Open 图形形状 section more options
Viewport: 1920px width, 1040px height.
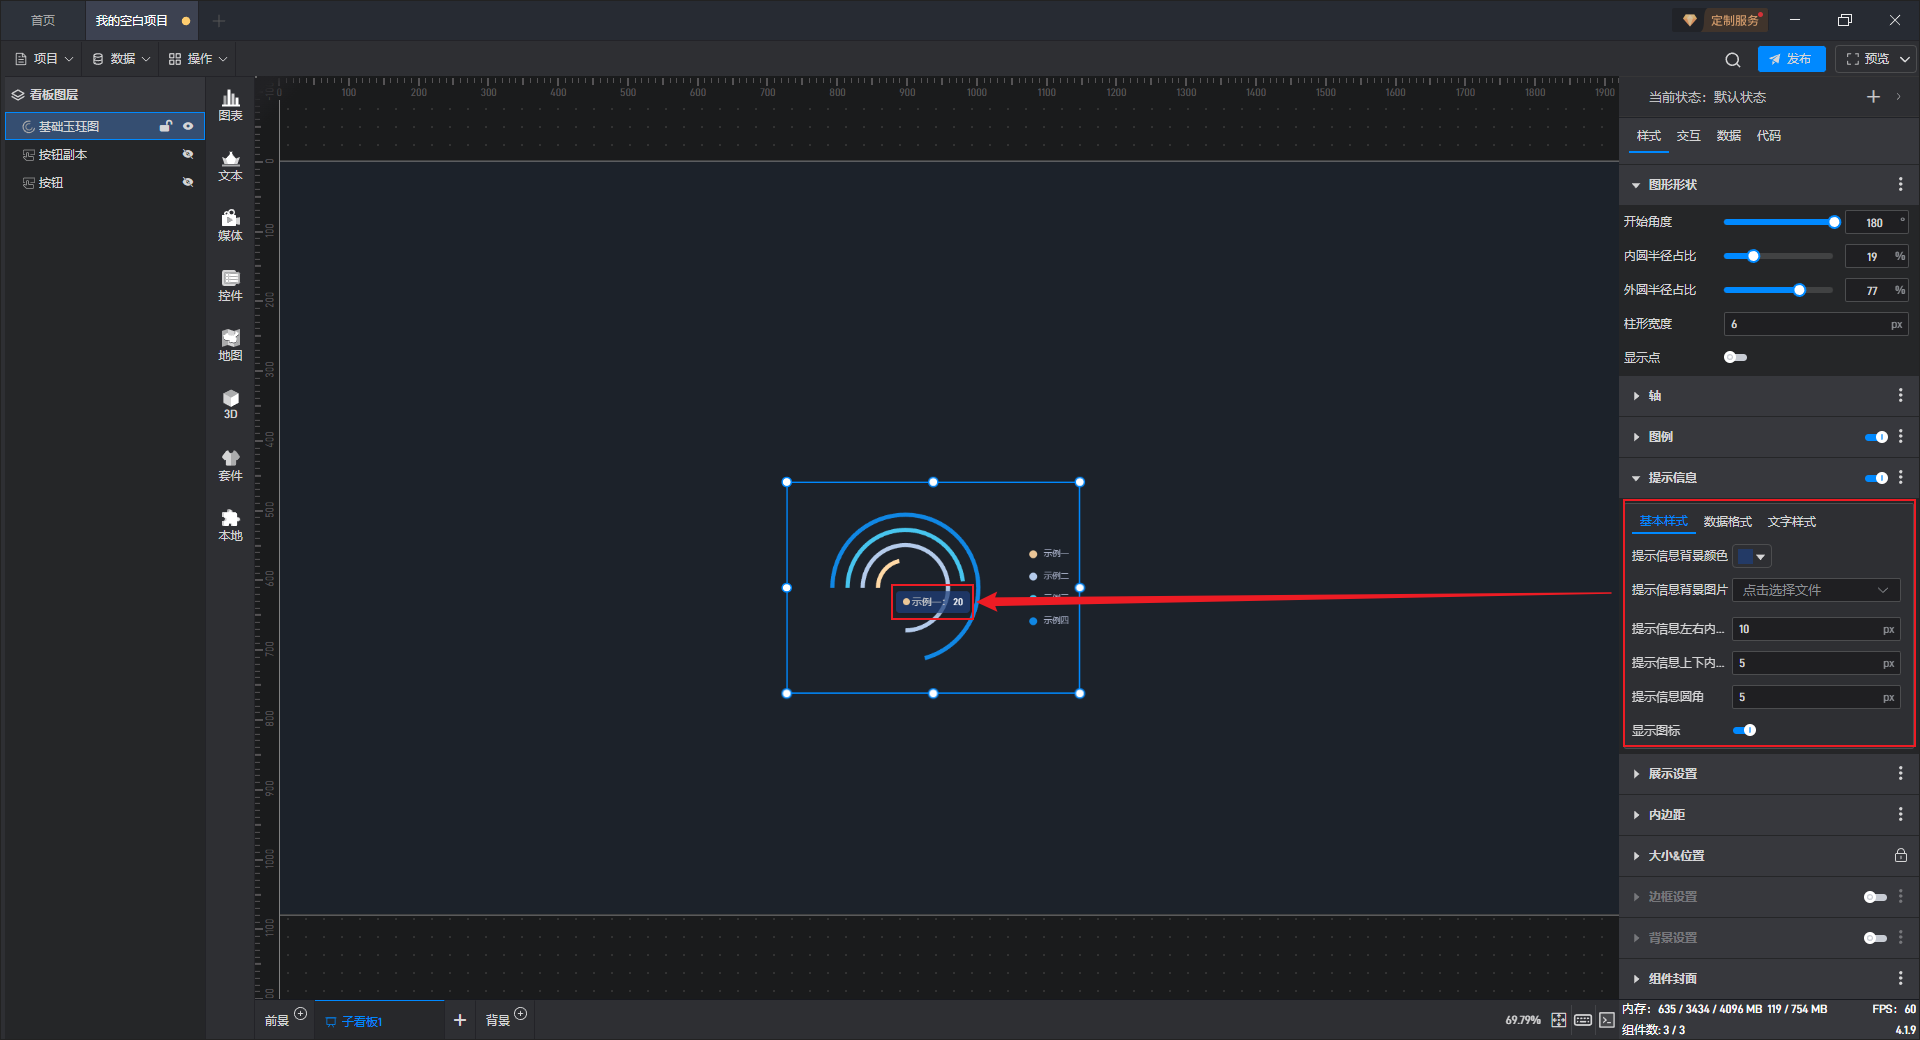click(1900, 184)
